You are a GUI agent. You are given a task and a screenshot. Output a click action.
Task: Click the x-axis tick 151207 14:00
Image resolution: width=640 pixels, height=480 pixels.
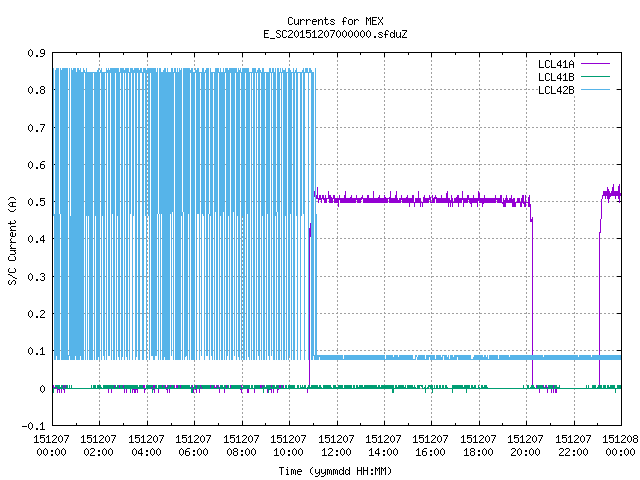point(383,445)
